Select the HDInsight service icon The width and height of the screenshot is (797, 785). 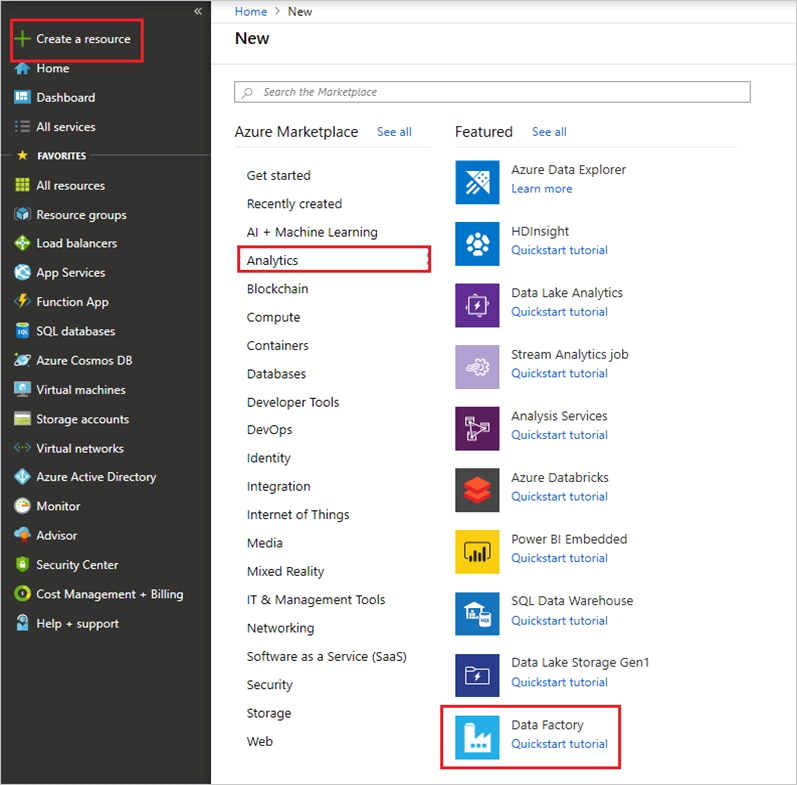point(477,244)
